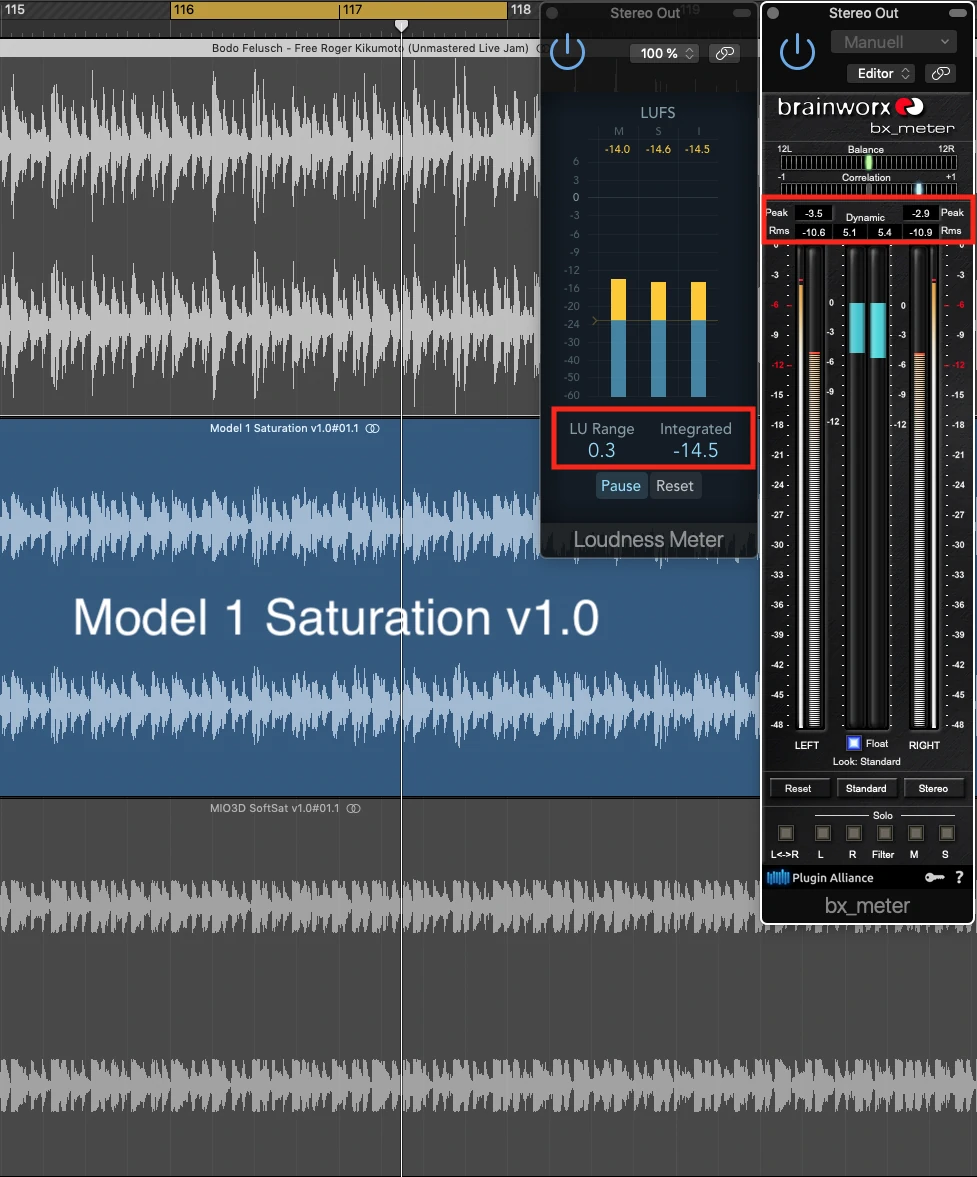977x1177 pixels.
Task: Enable the Solo Filter toggle
Action: pos(883,833)
